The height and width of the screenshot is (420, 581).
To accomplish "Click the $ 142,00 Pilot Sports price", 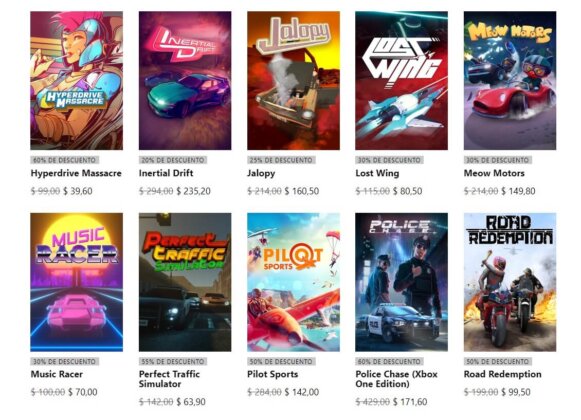I will [302, 392].
